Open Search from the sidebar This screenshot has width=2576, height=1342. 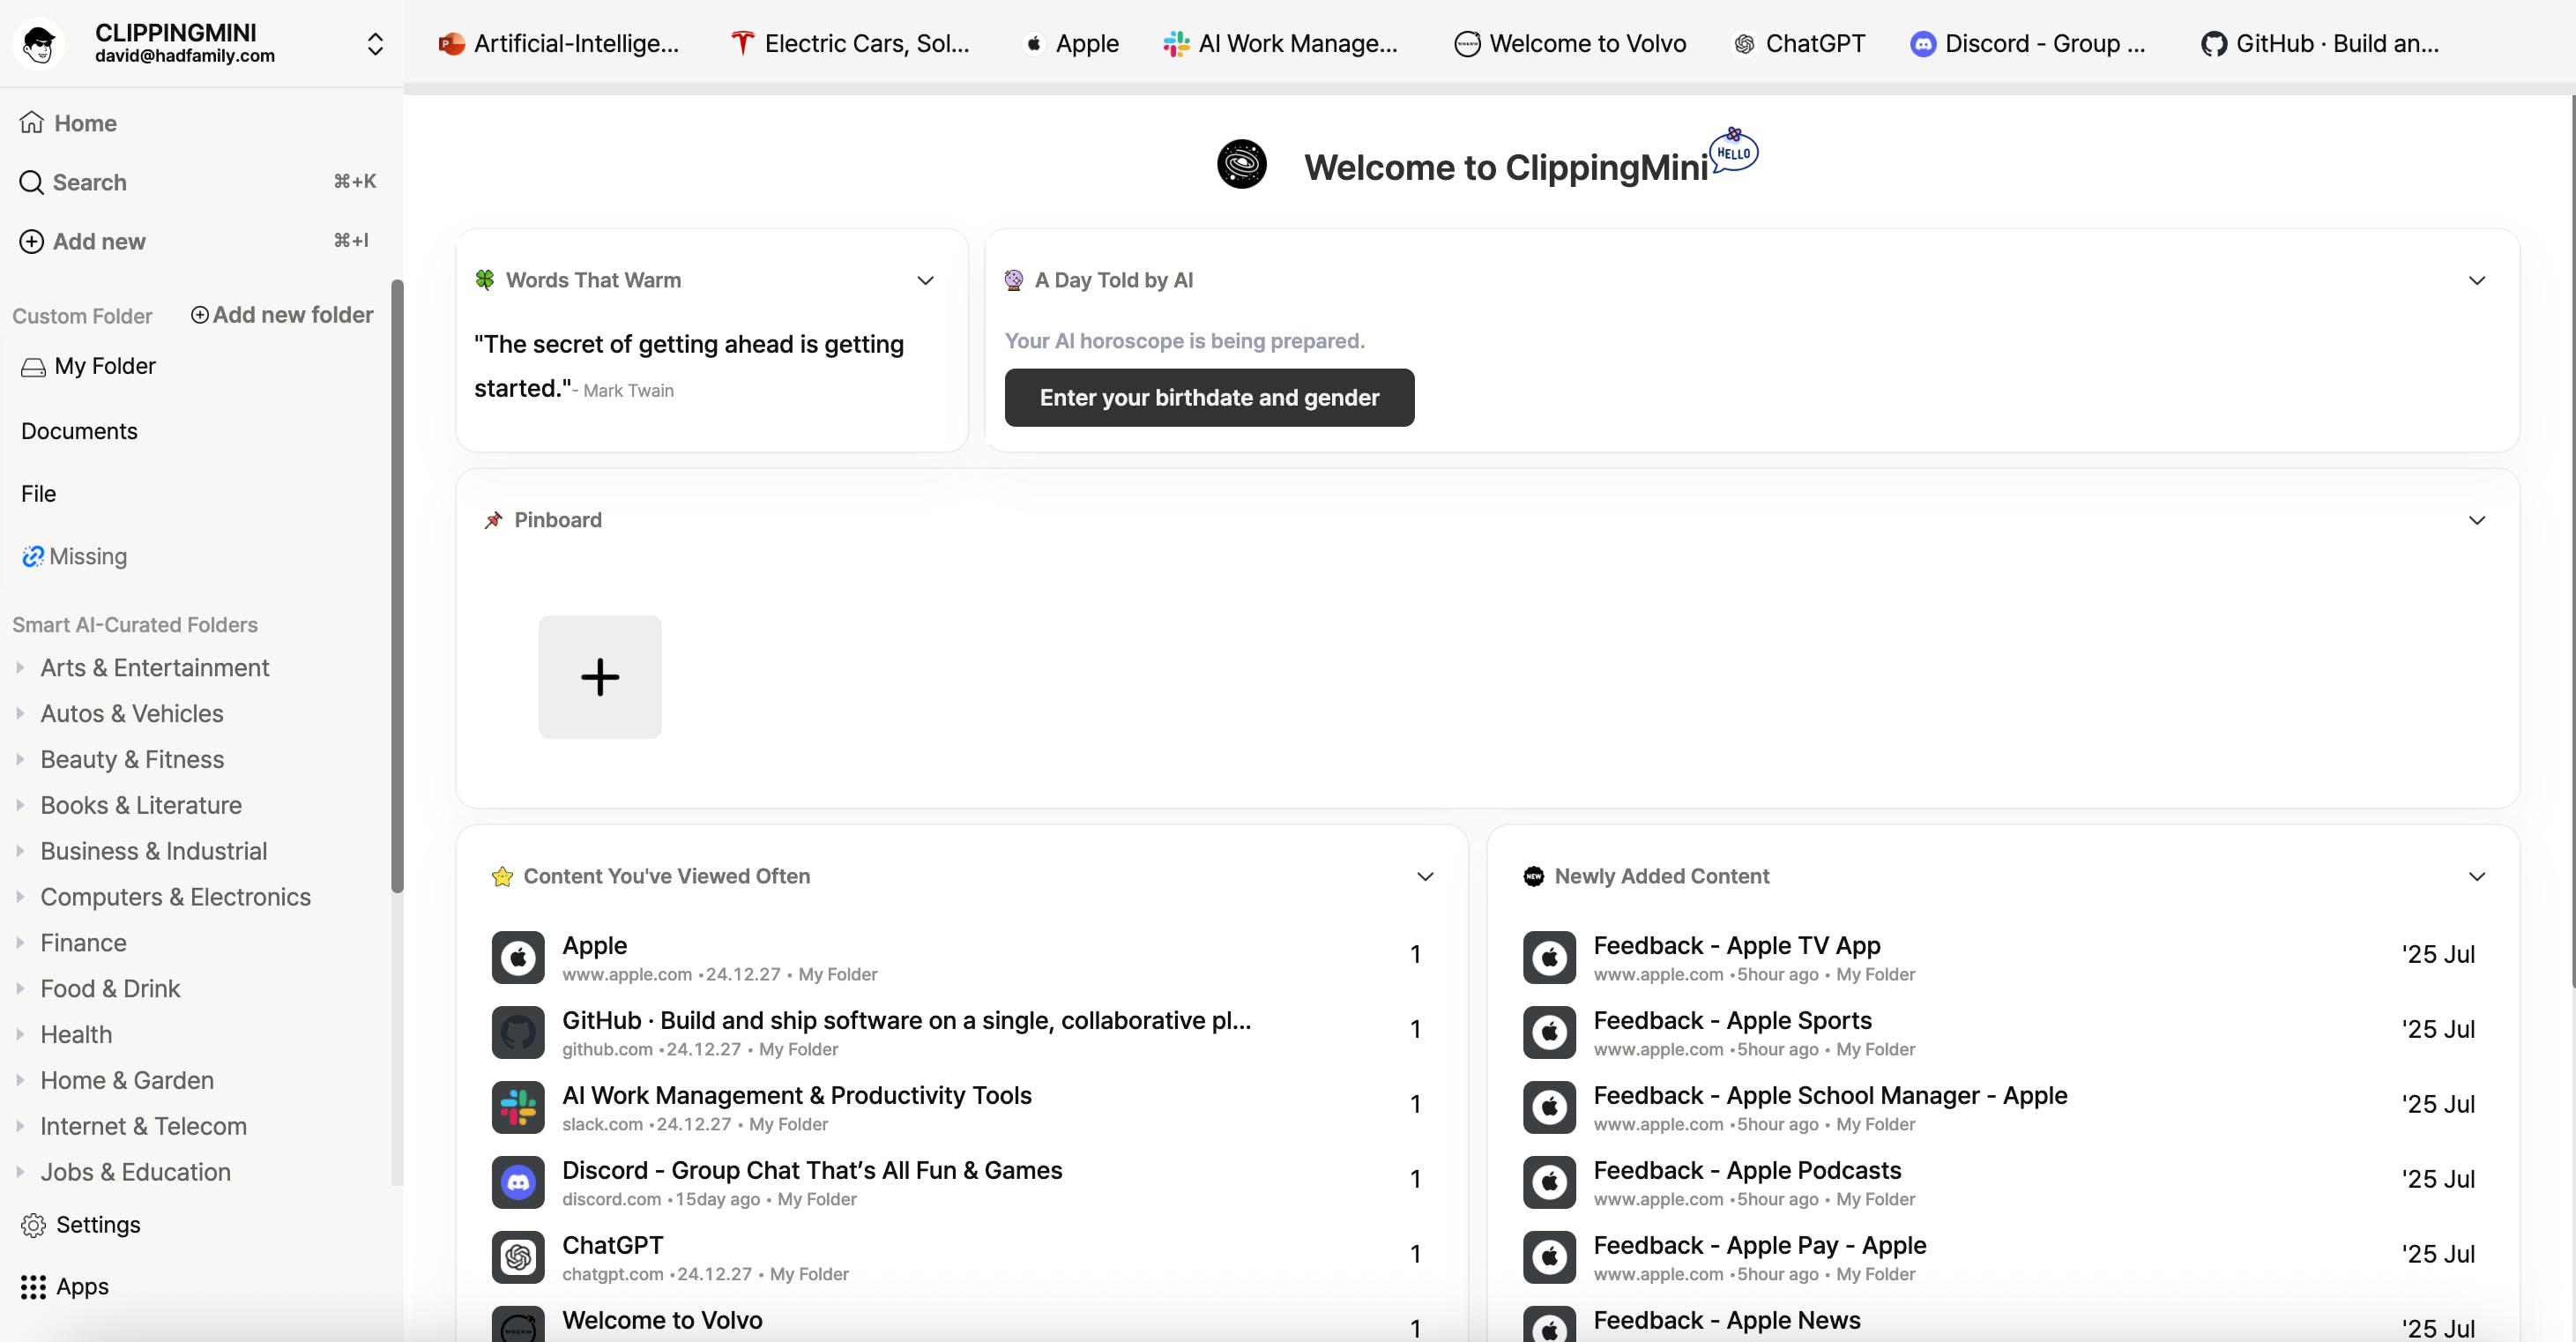[73, 182]
